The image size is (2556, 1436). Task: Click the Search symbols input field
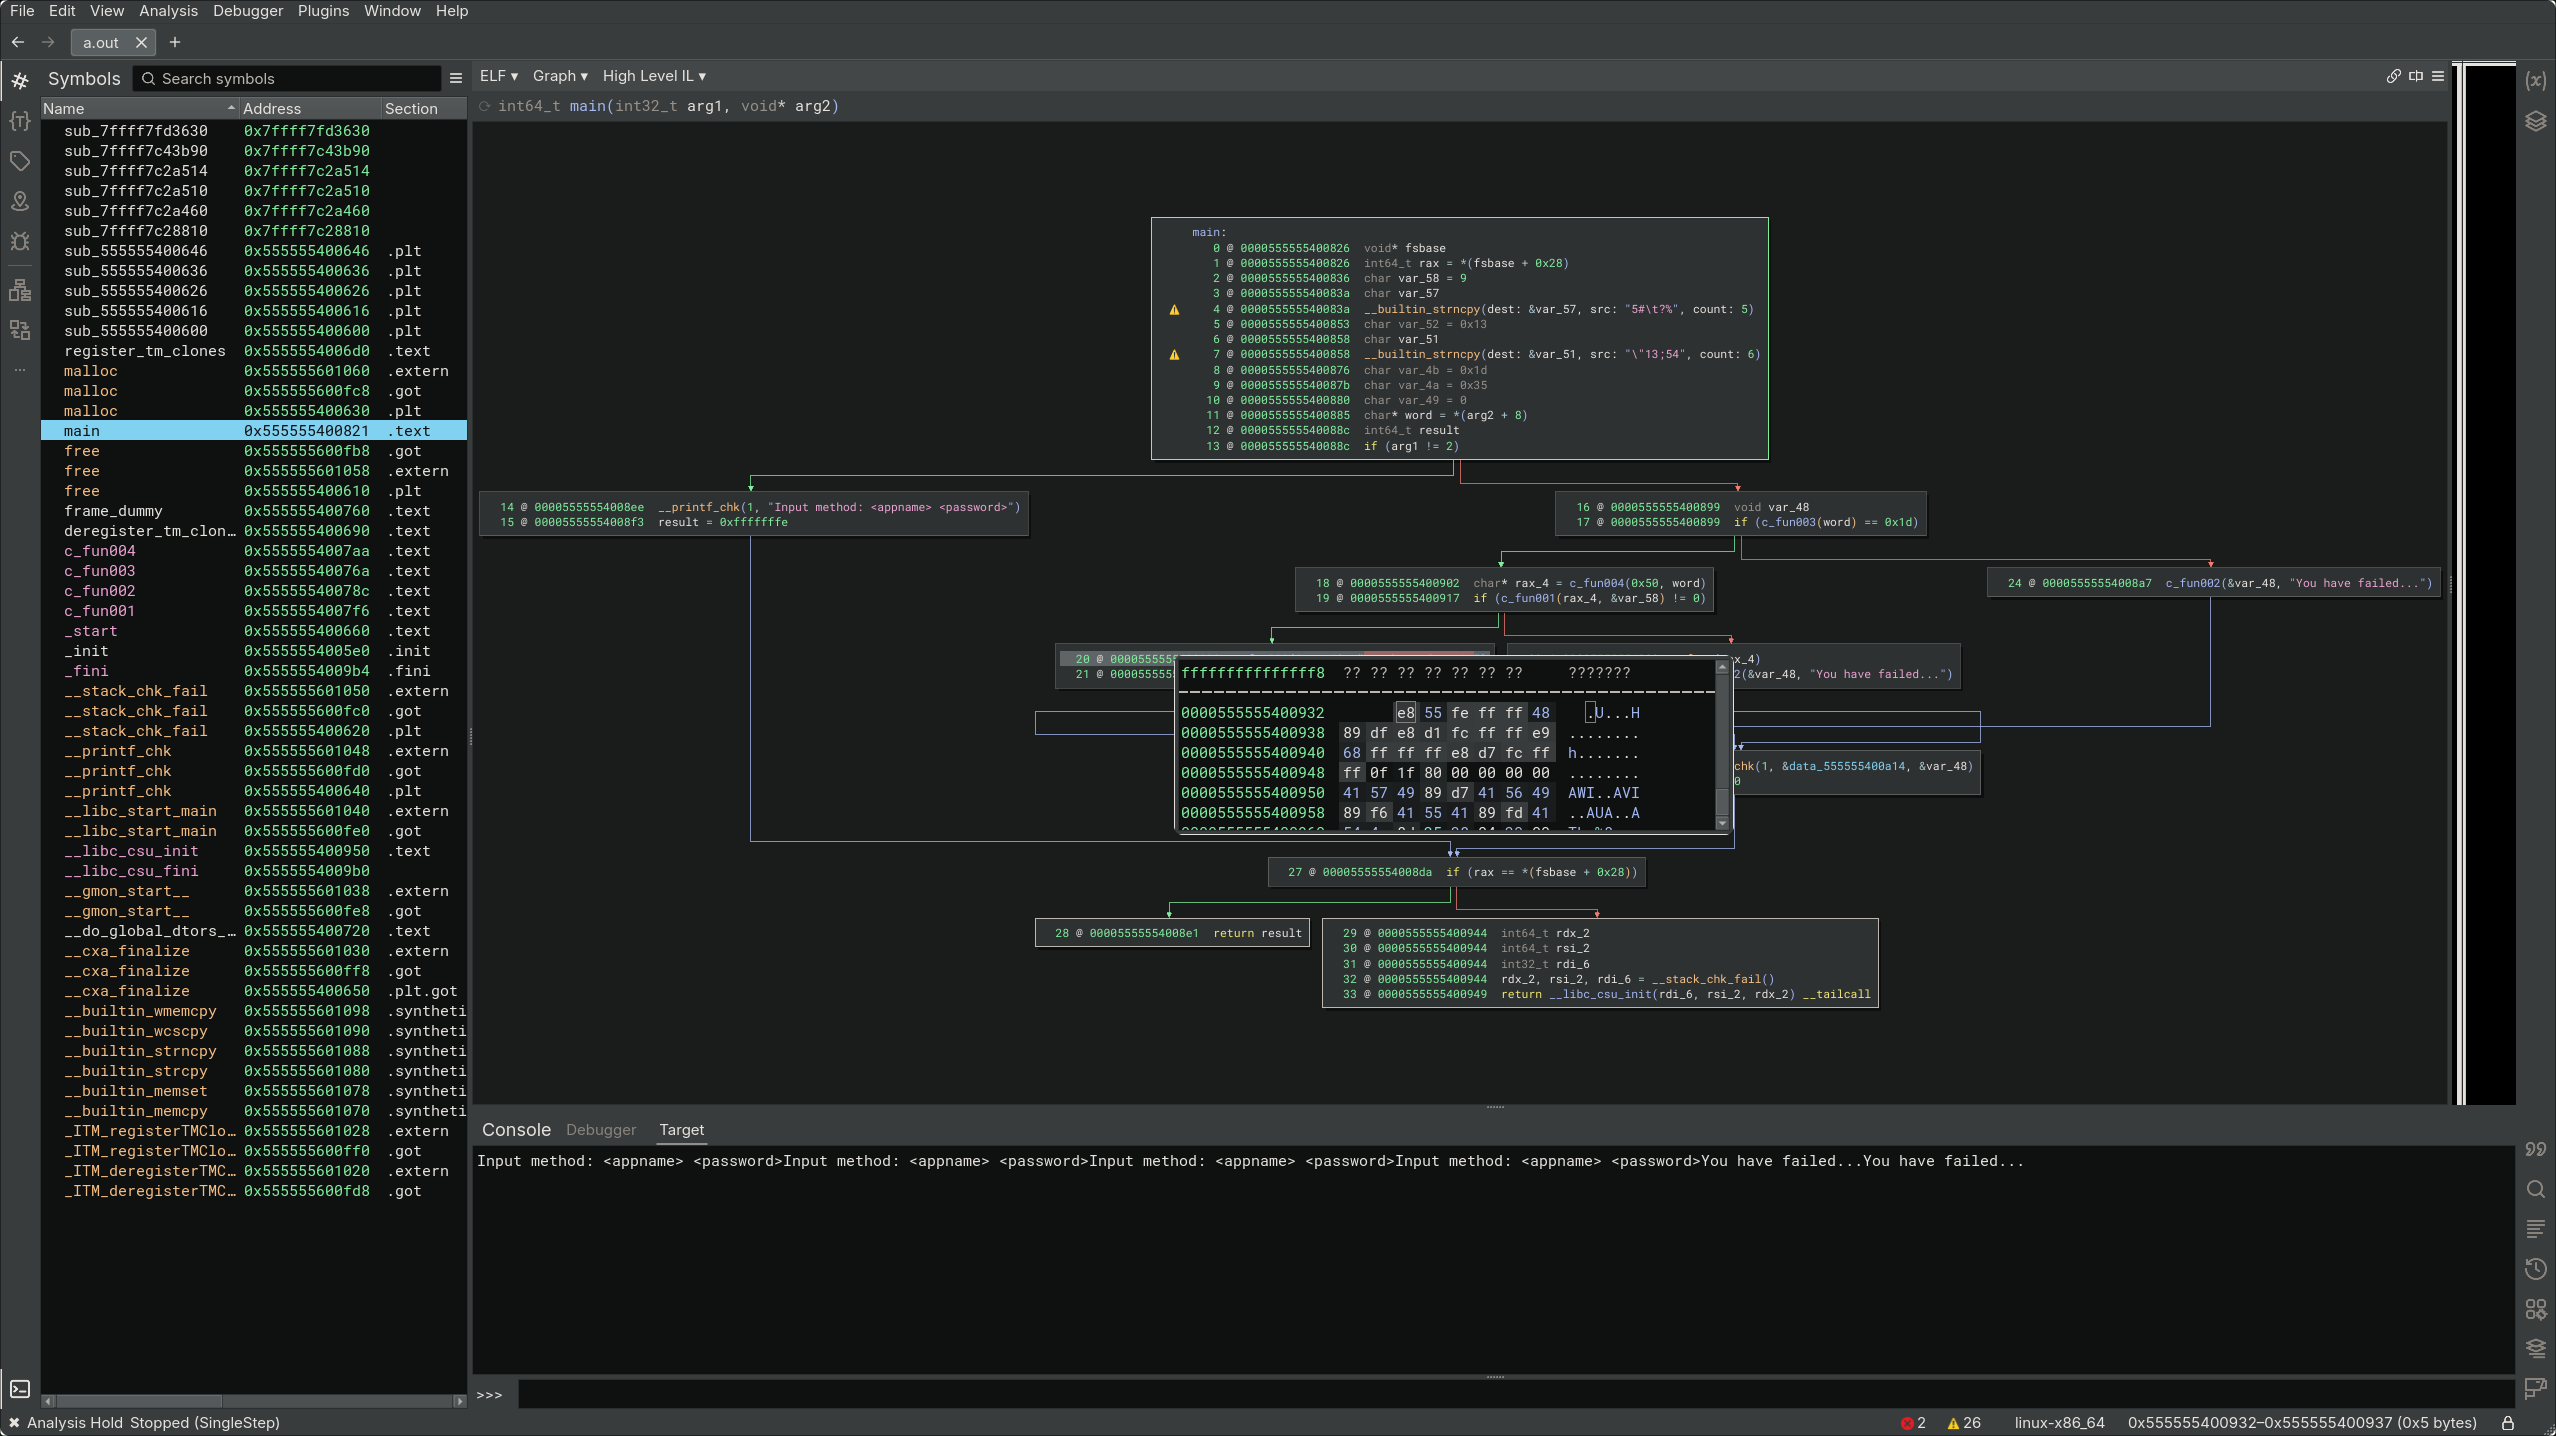coord(290,78)
